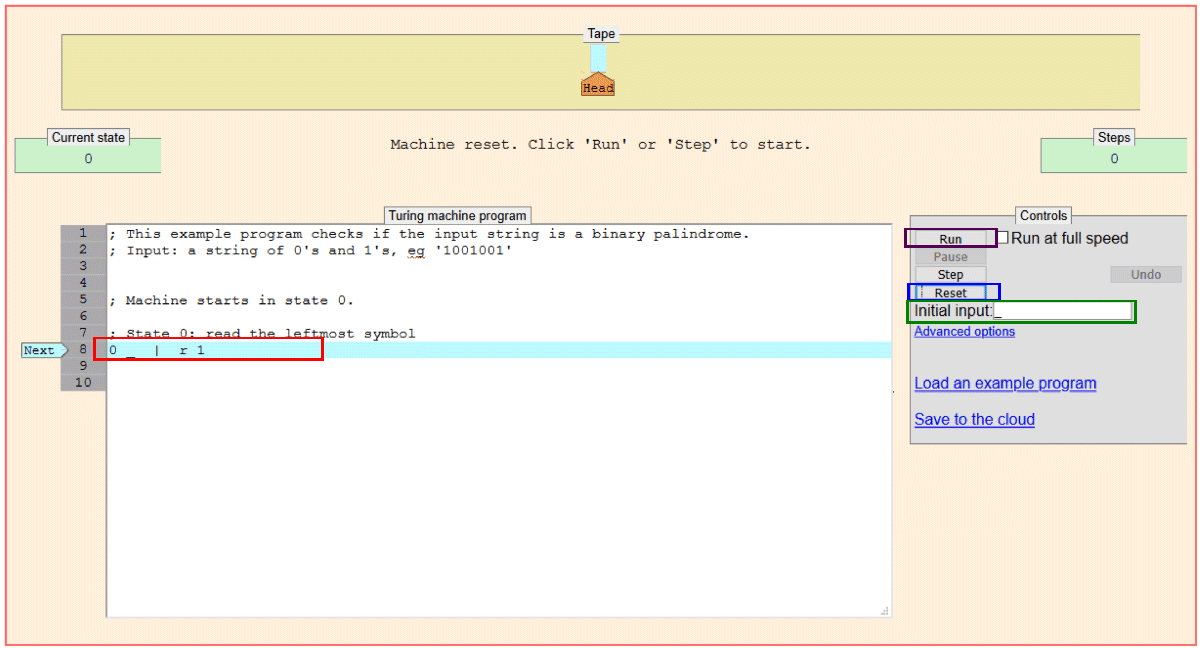
Task: Select the blue tape cell above Head
Action: point(598,57)
